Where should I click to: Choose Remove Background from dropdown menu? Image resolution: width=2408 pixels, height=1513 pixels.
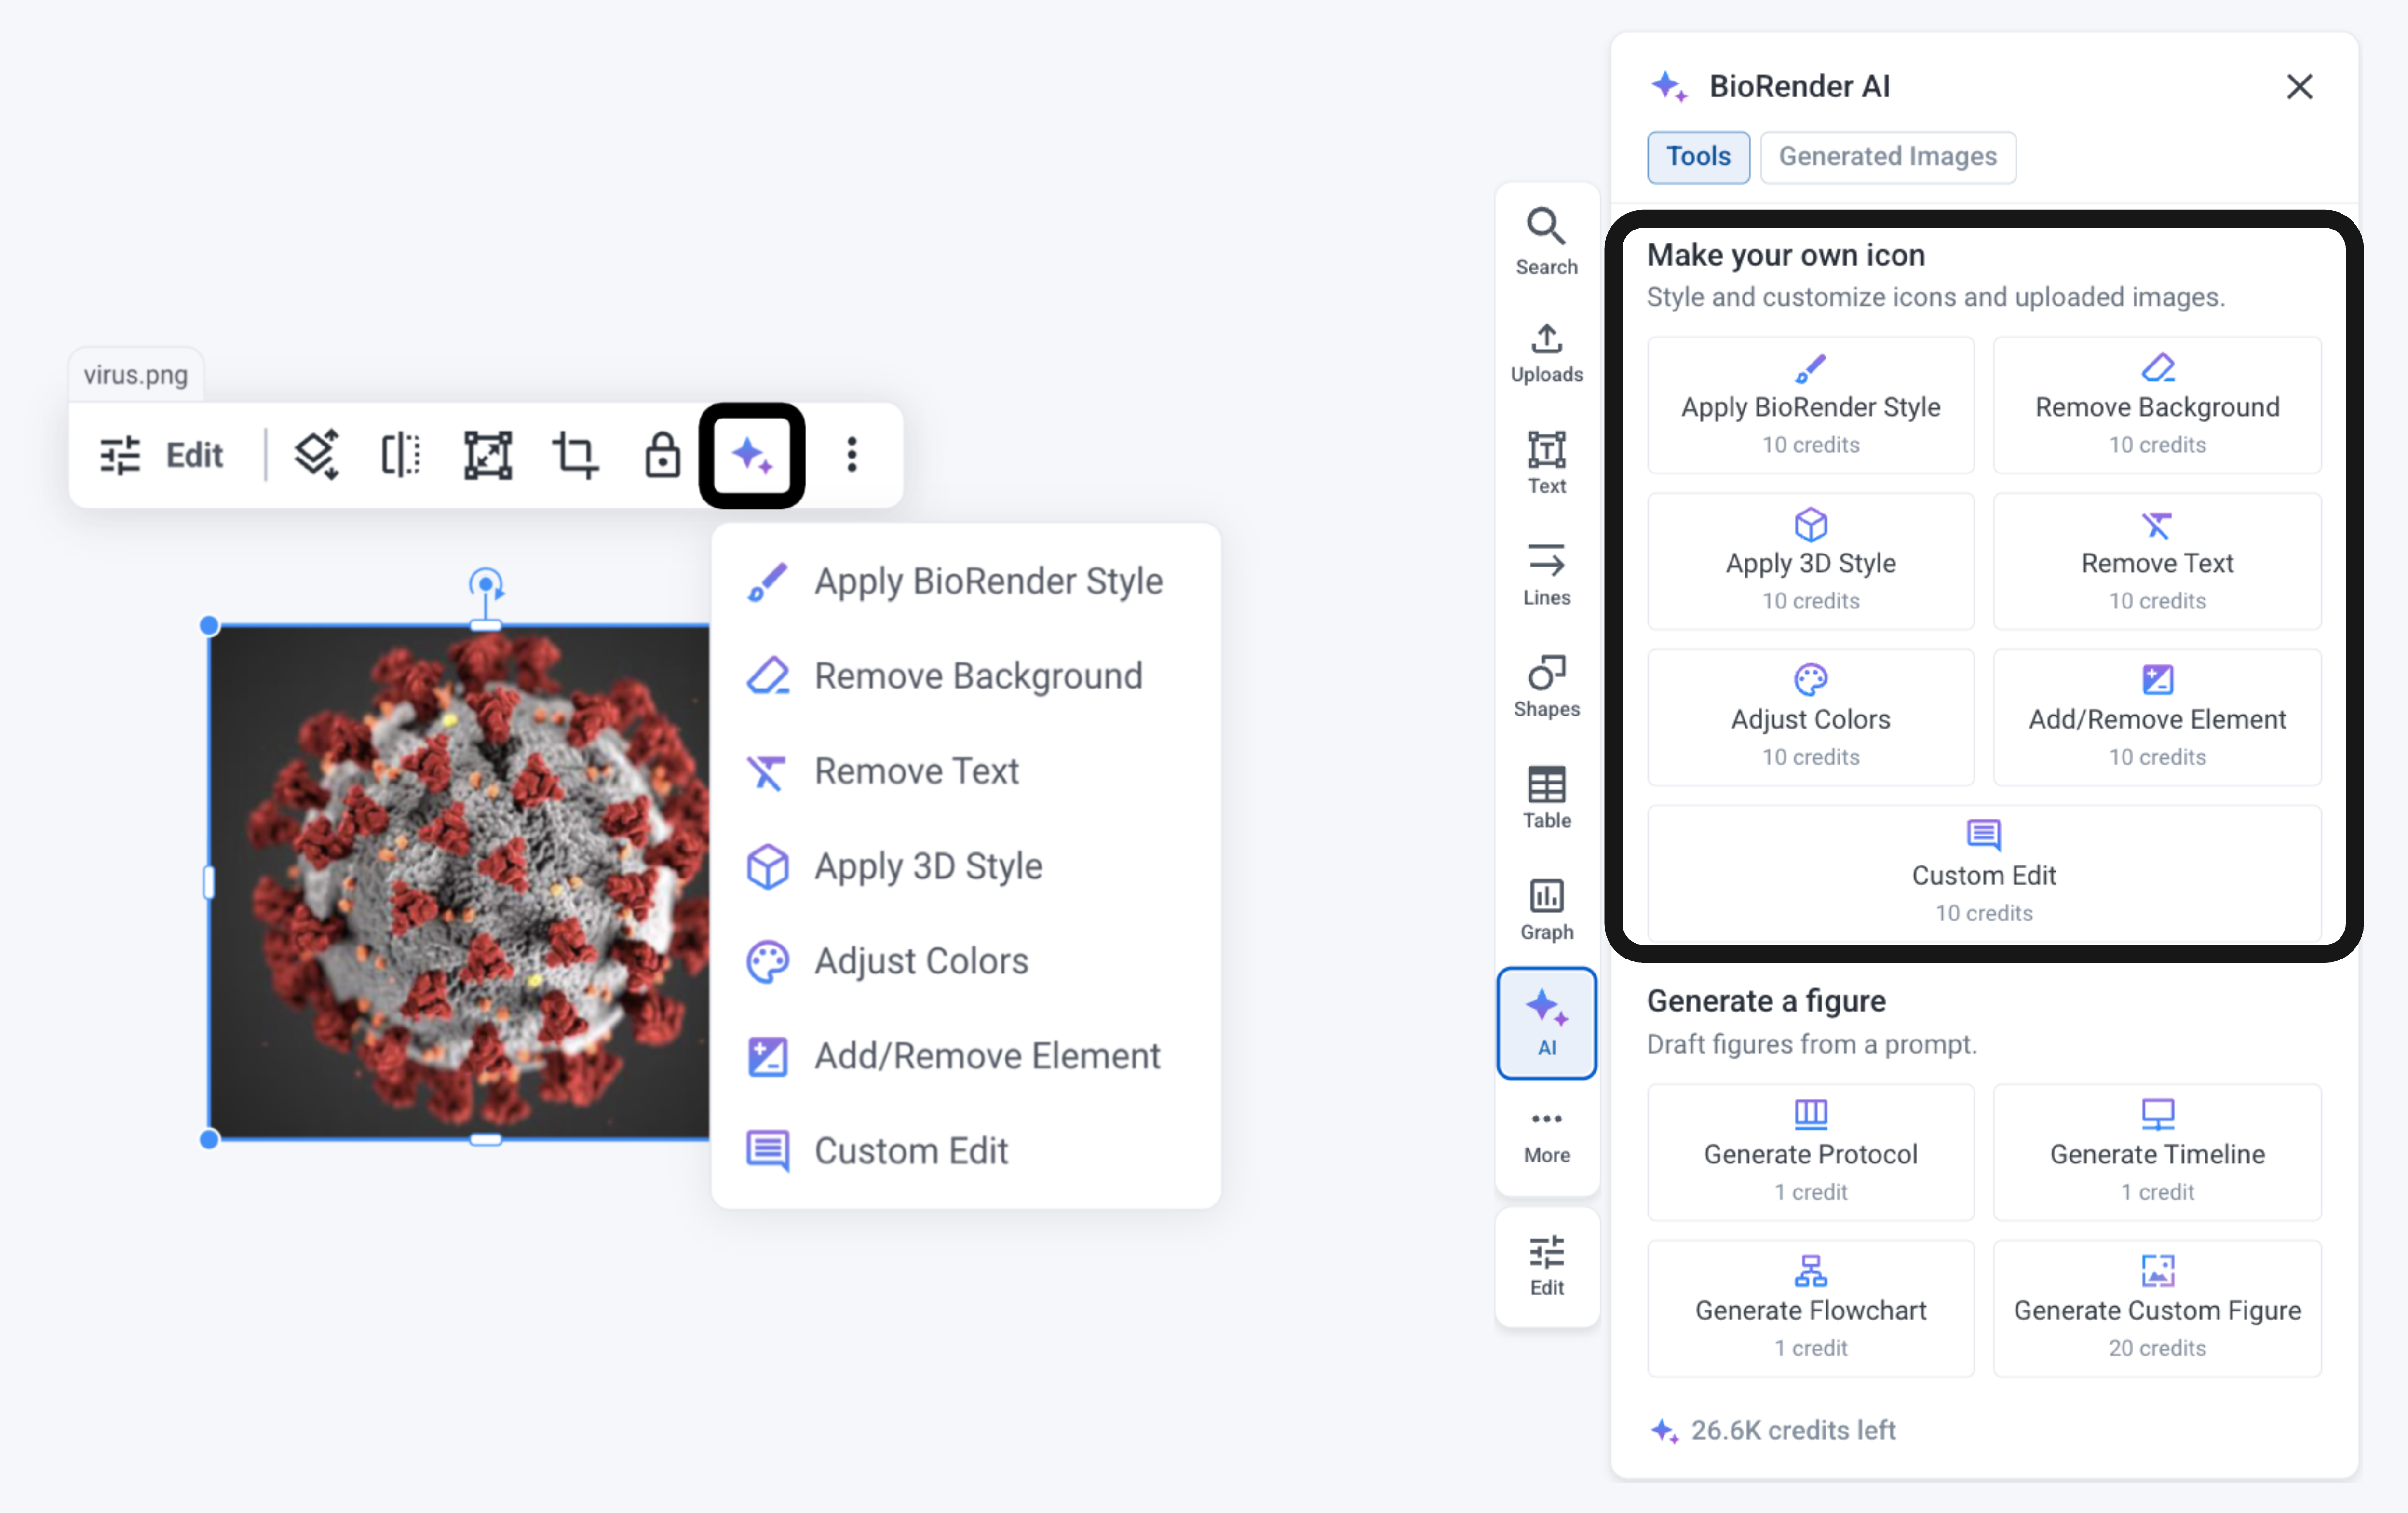977,676
